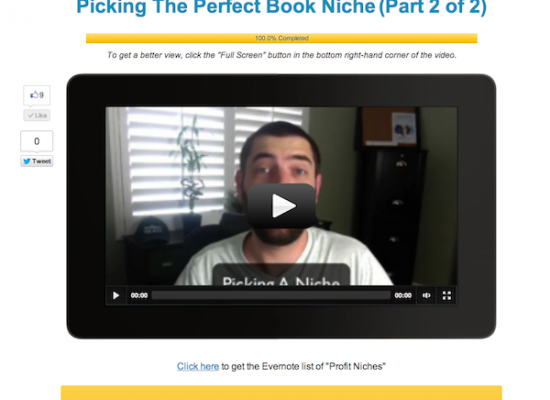Screen dimensions: 550x400
Task: Click the large center play button overlay
Action: point(282,206)
